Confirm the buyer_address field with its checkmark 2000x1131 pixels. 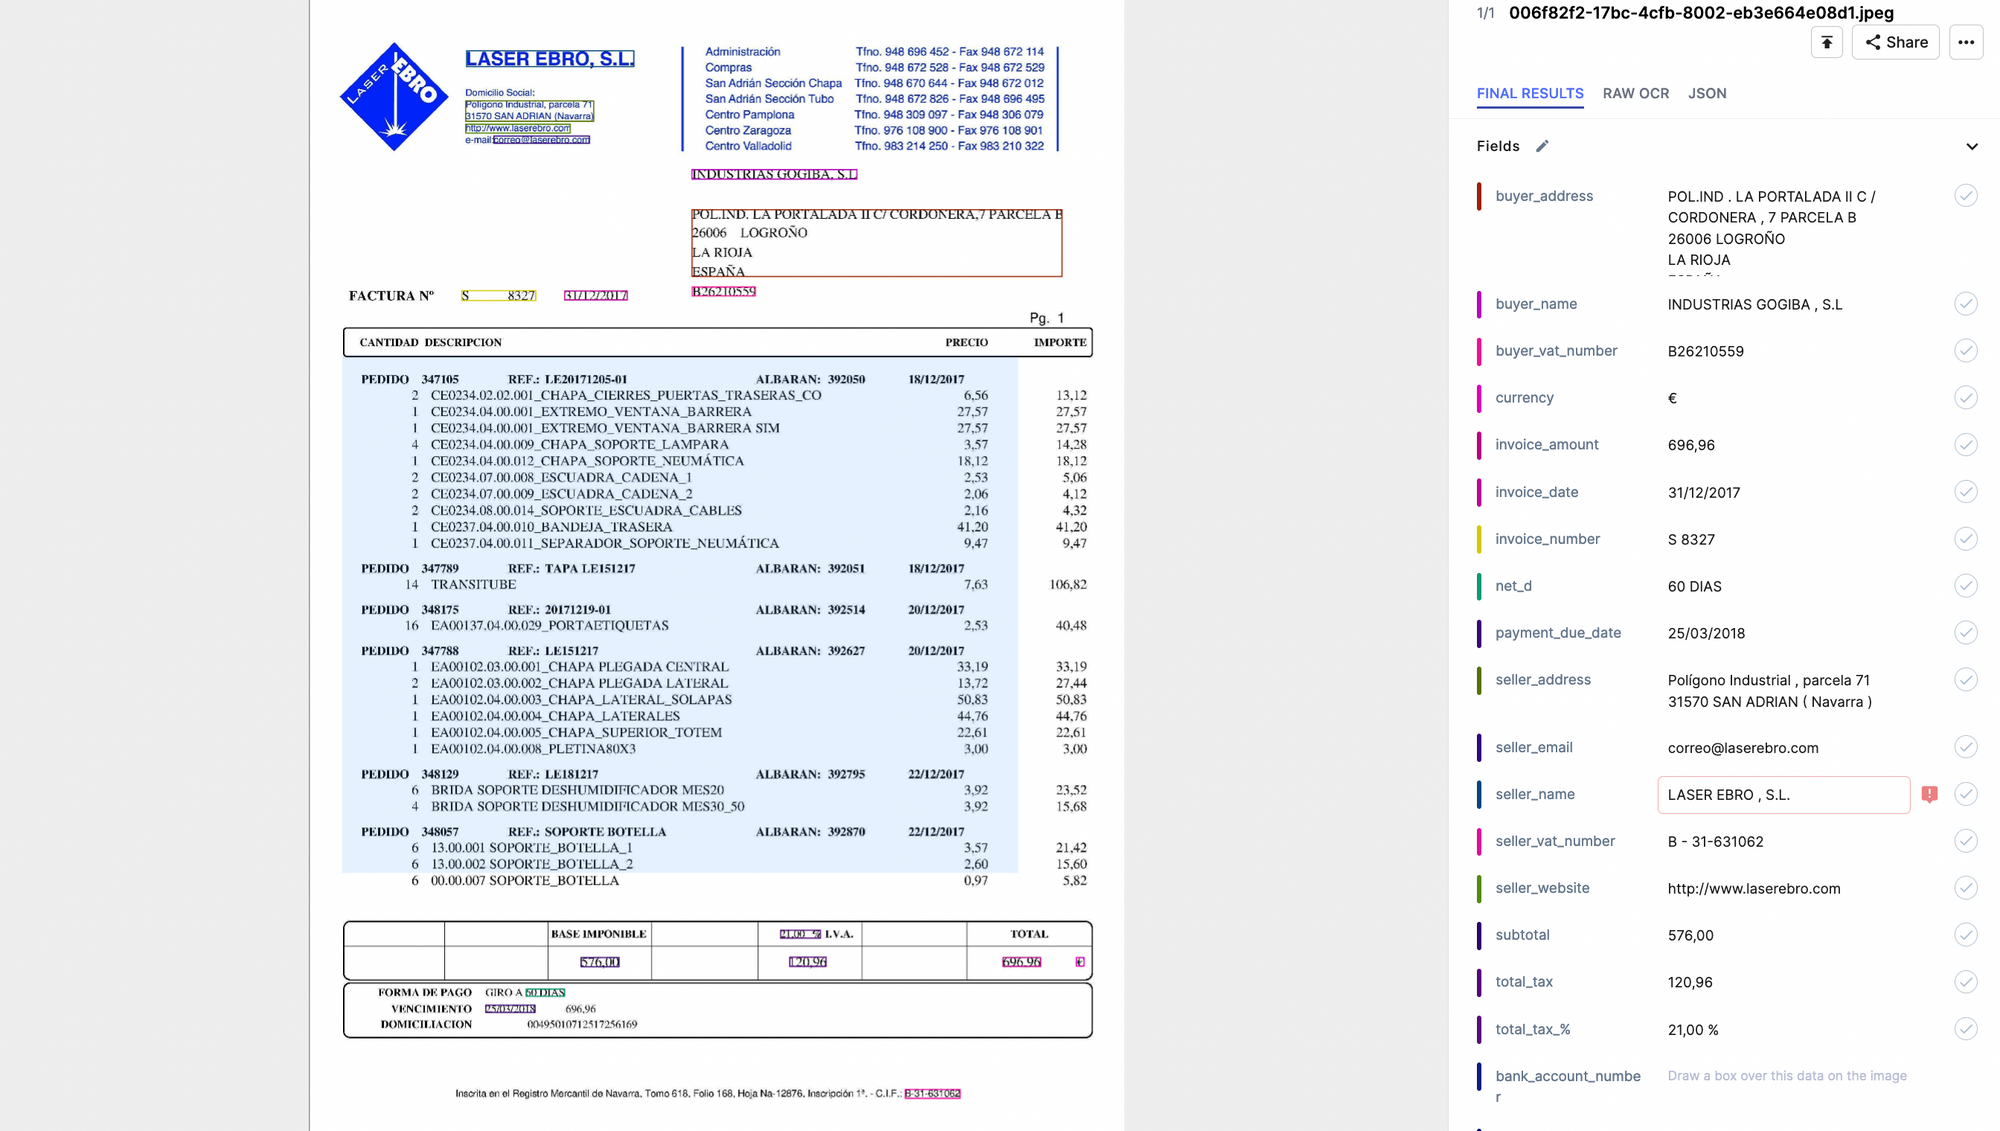(1966, 196)
